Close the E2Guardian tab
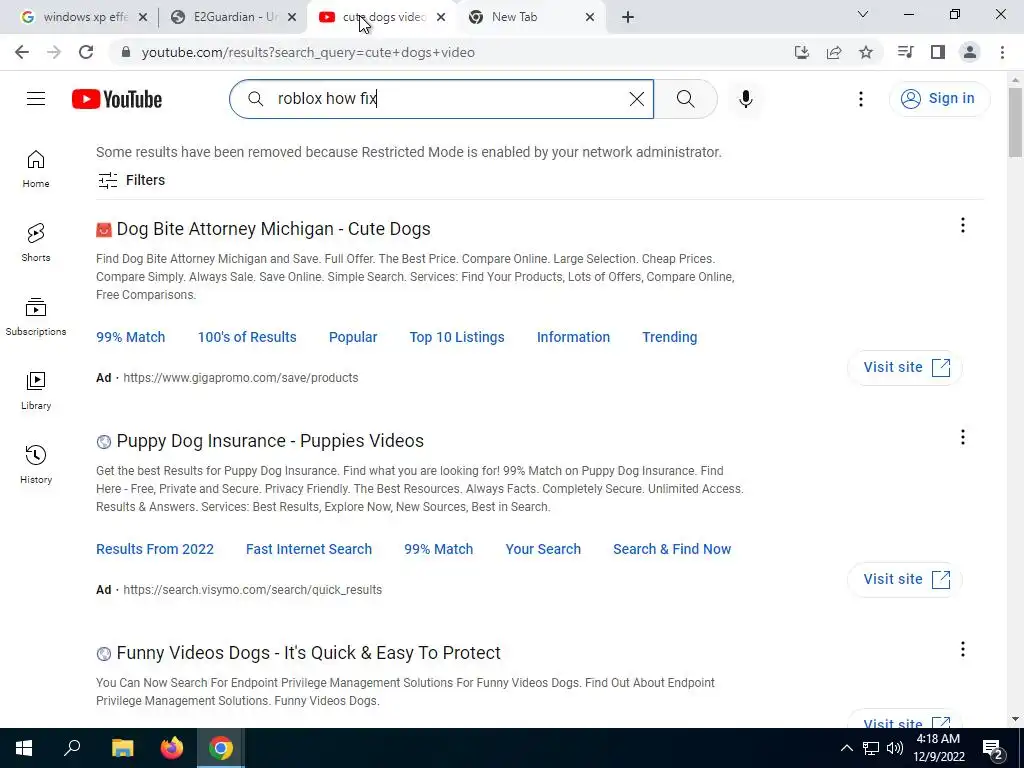Image resolution: width=1024 pixels, height=768 pixels. point(293,17)
